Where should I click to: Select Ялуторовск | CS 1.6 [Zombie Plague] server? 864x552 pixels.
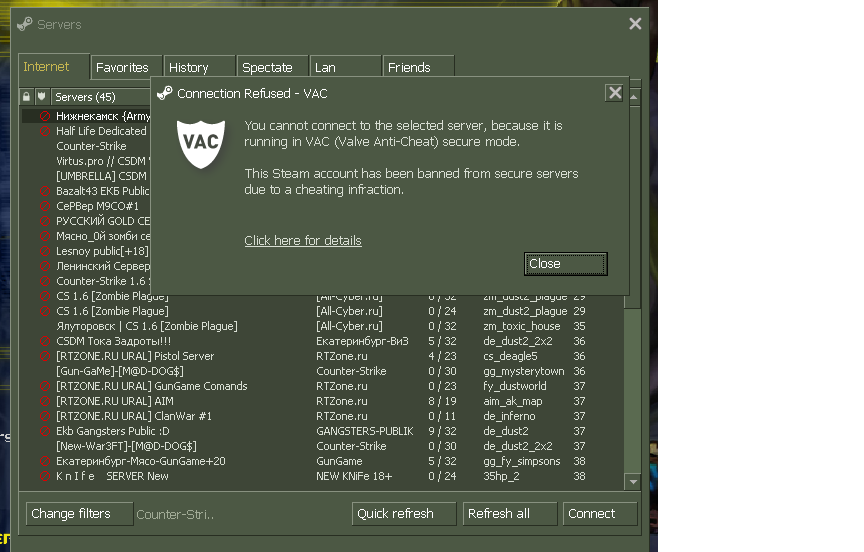(x=322, y=326)
